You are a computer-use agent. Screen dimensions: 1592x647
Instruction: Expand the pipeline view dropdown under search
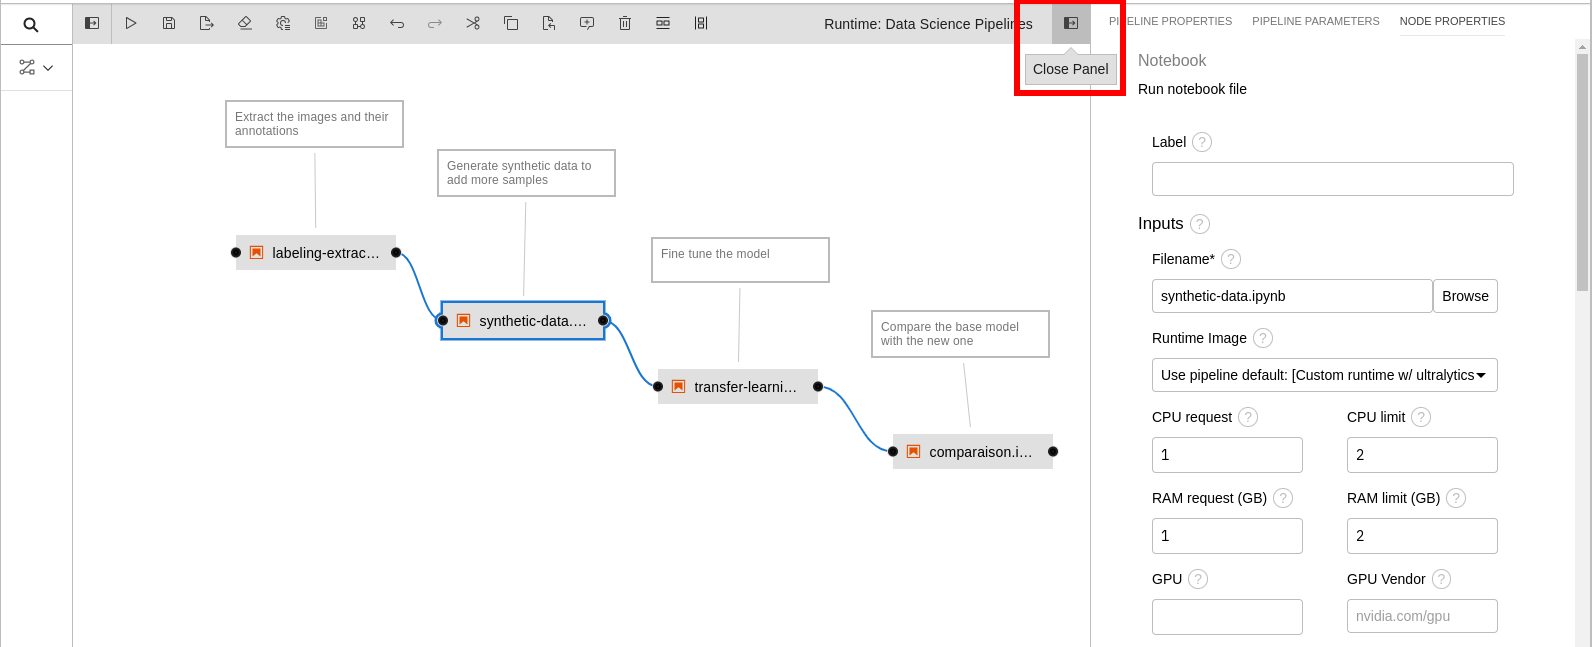click(36, 68)
